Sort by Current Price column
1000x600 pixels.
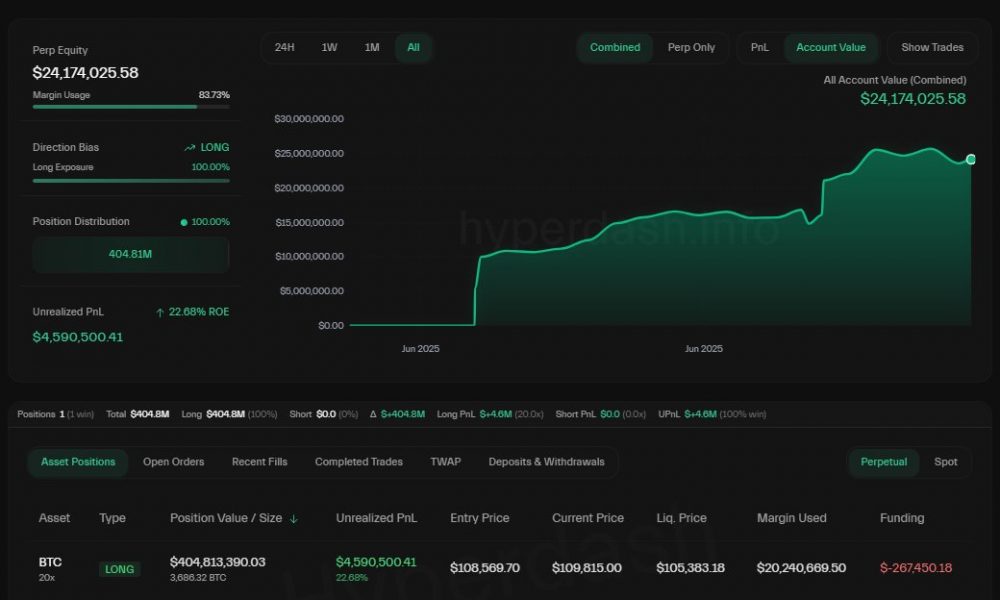coord(588,518)
